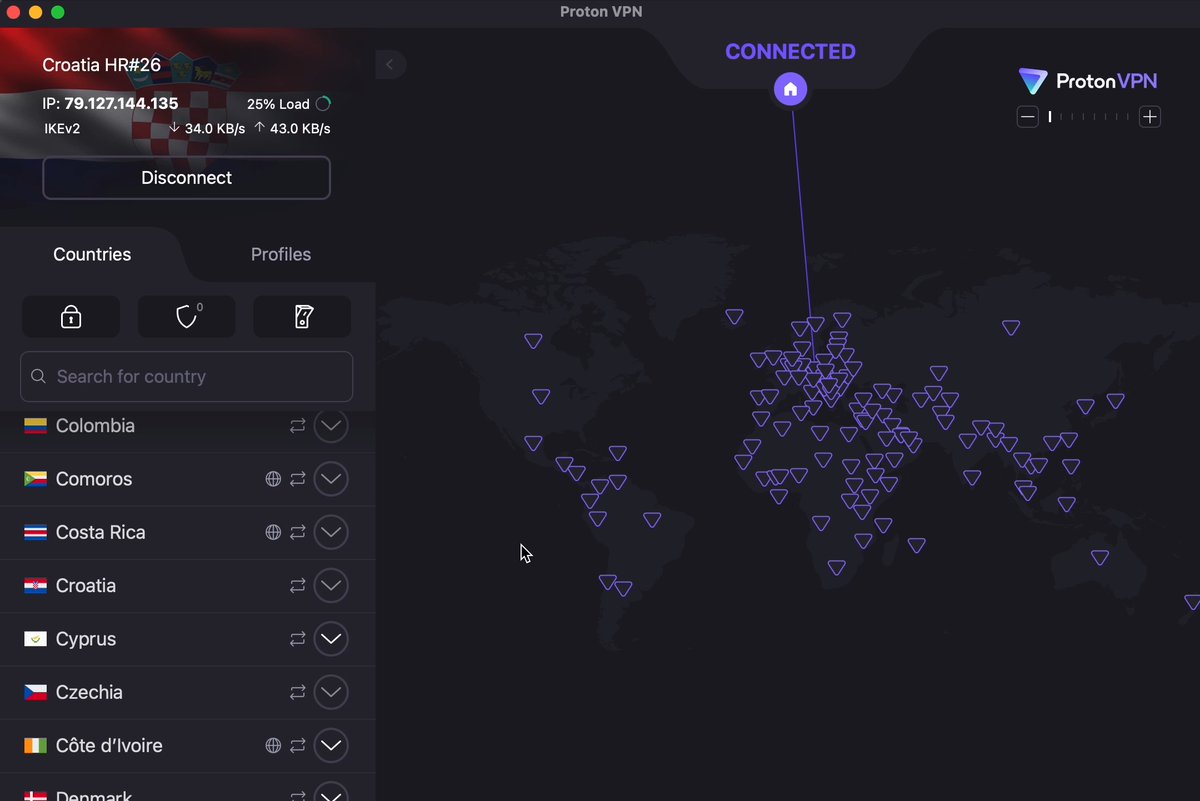Click the Costa Rica flag icon

tap(36, 532)
